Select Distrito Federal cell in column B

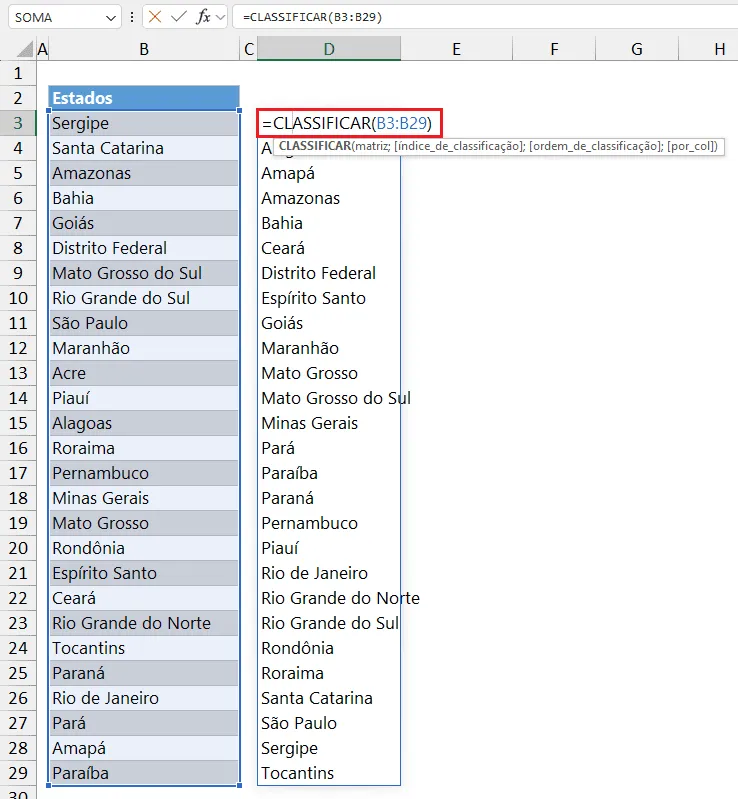[144, 248]
